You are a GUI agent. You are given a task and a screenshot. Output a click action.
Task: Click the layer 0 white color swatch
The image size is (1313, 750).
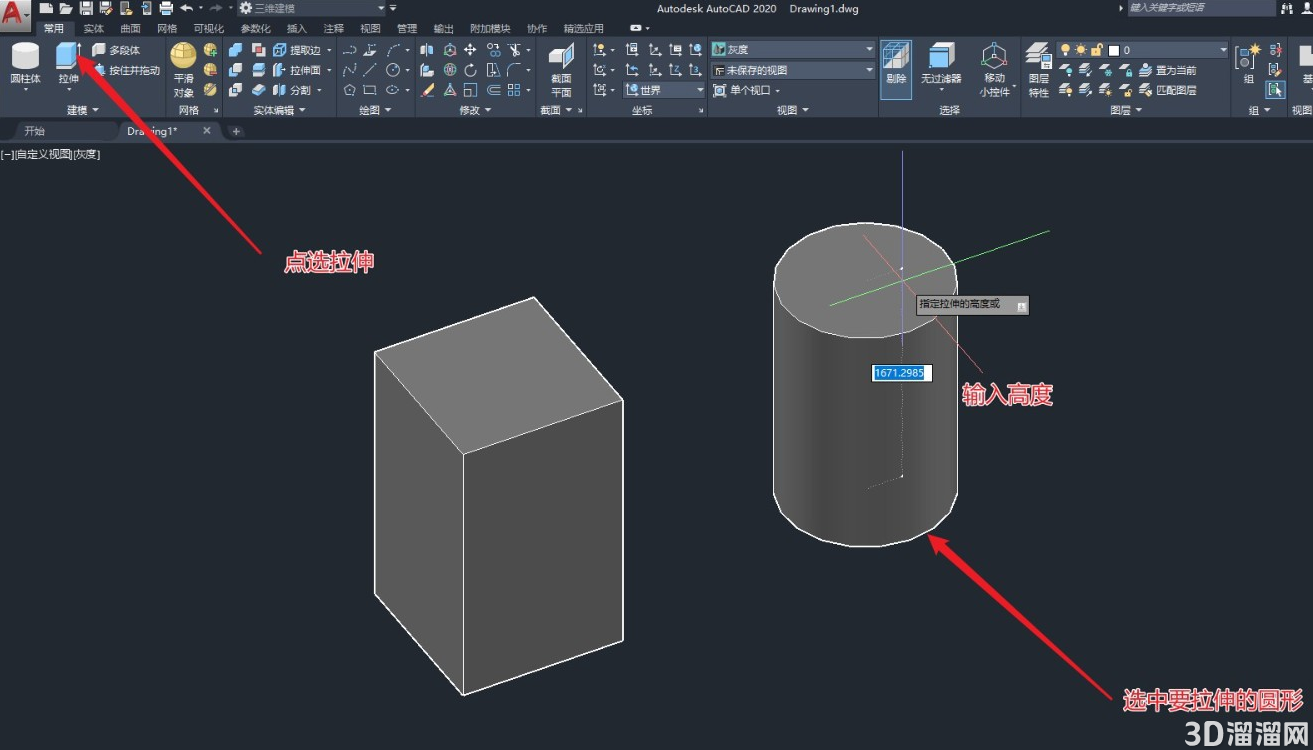coord(1113,50)
